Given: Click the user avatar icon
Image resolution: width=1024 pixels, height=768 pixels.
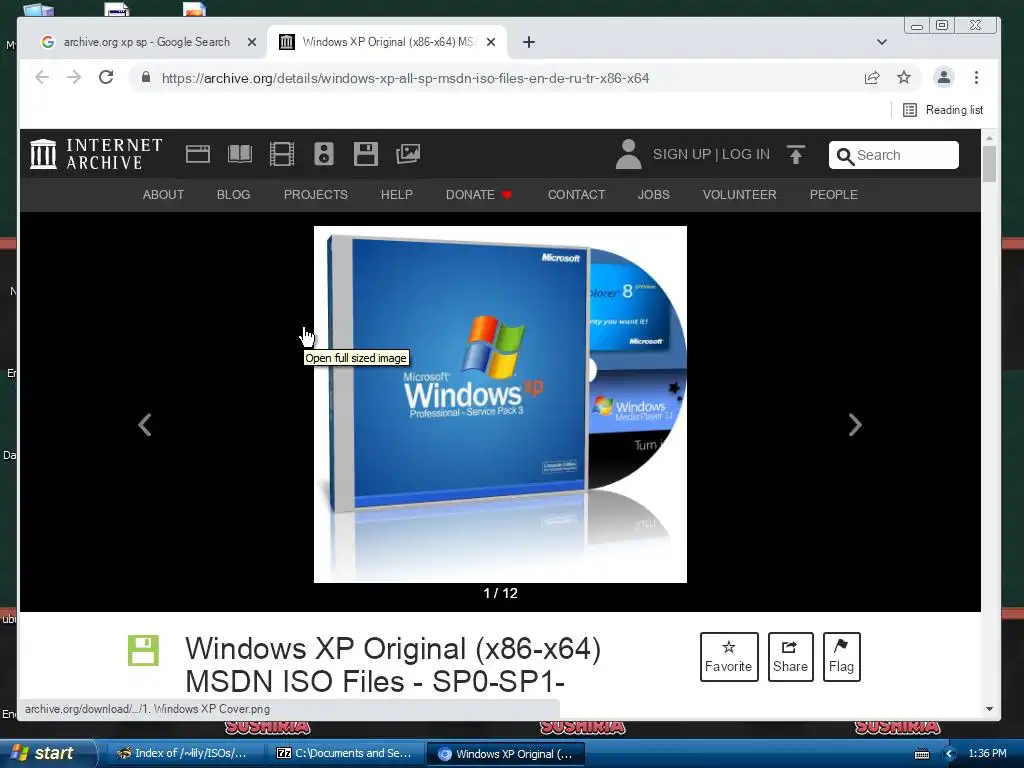Looking at the screenshot, I should pos(628,154).
